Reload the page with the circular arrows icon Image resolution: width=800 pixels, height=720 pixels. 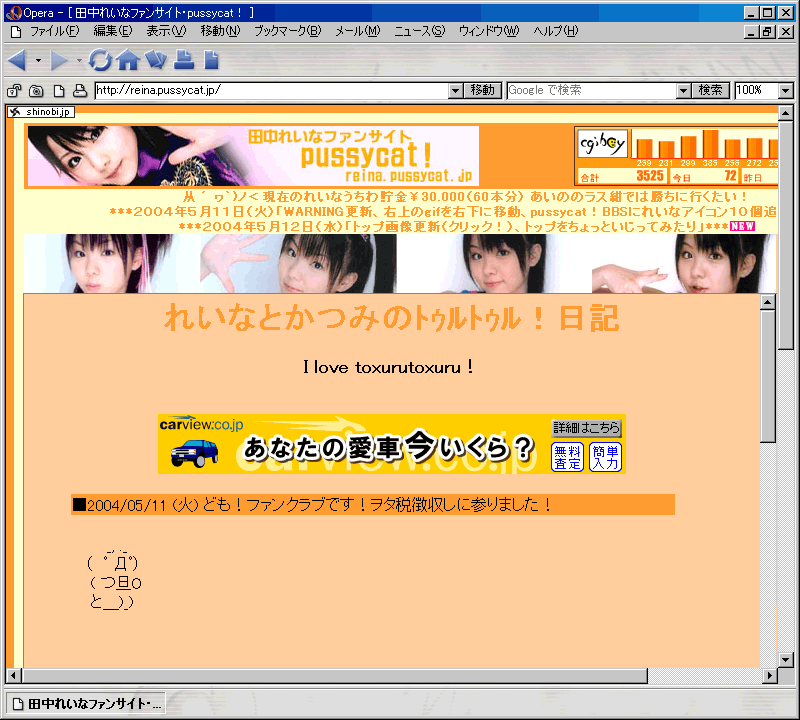point(100,60)
